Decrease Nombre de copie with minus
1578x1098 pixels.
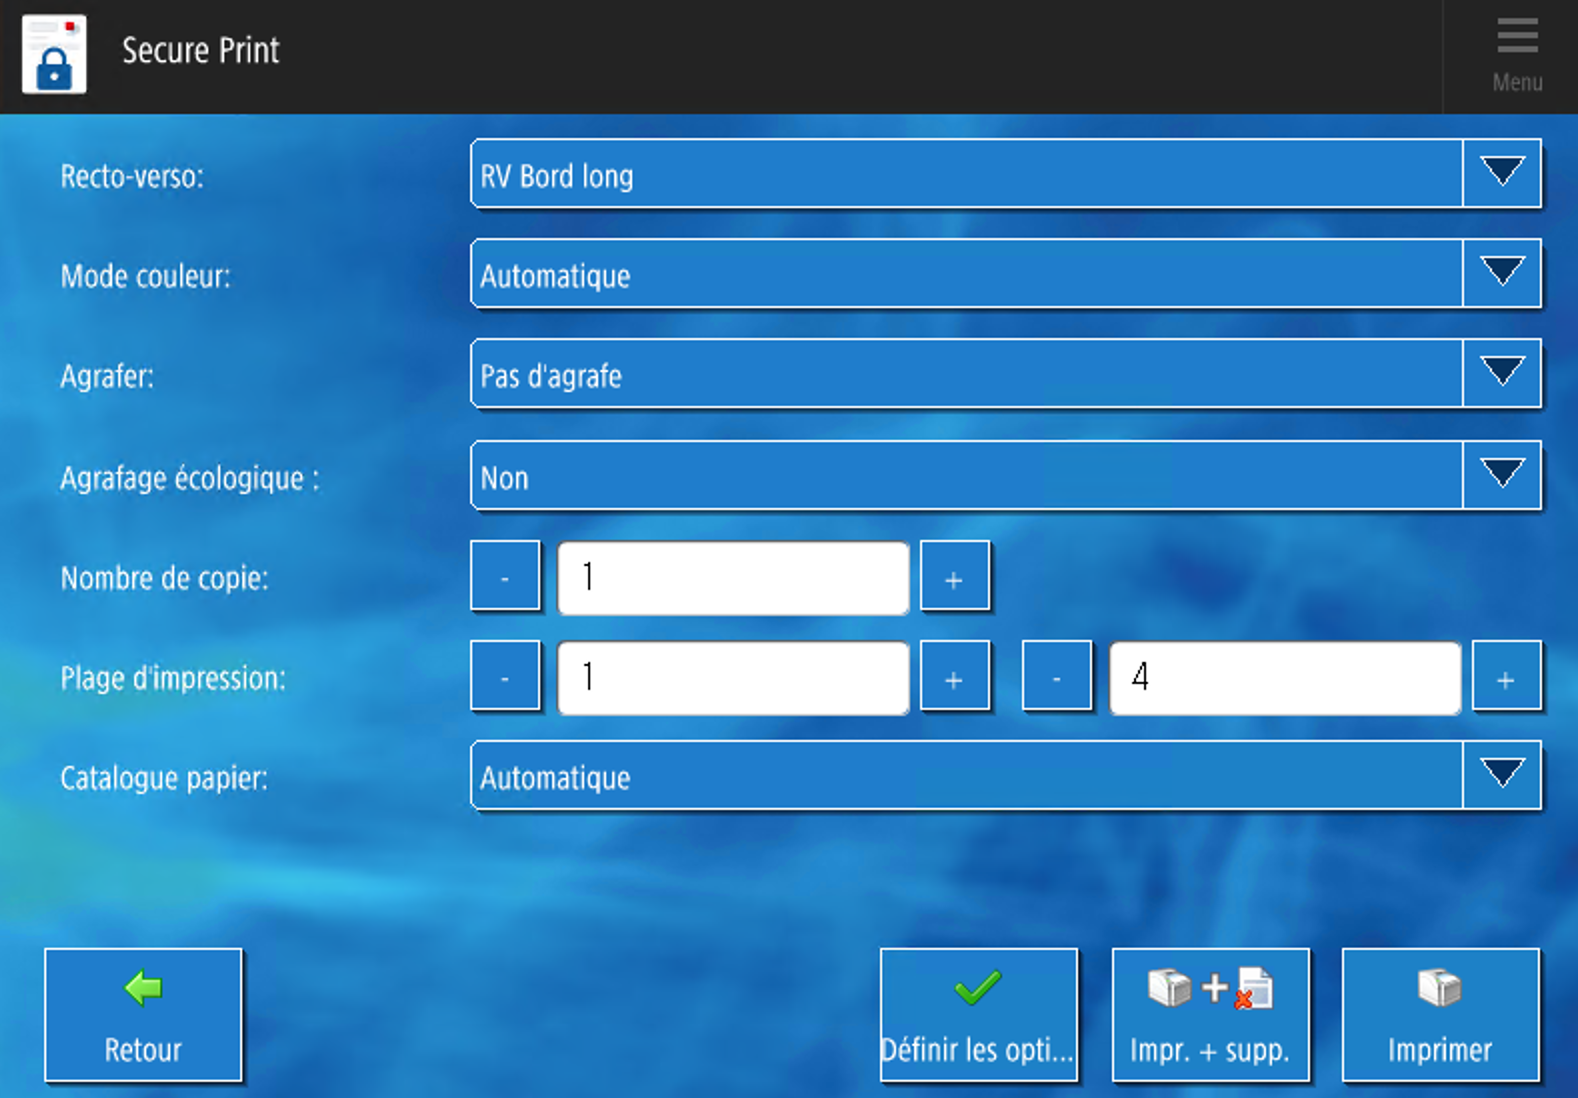point(505,577)
